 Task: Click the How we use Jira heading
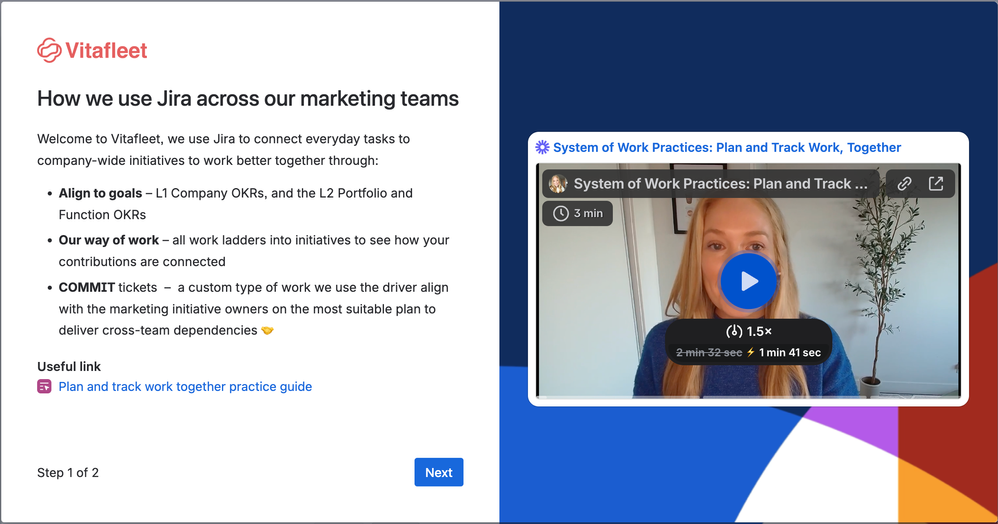click(248, 99)
